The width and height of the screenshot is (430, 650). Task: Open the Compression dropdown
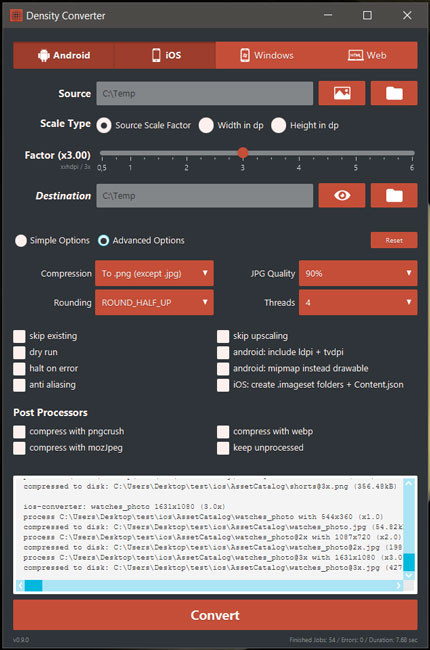[154, 273]
